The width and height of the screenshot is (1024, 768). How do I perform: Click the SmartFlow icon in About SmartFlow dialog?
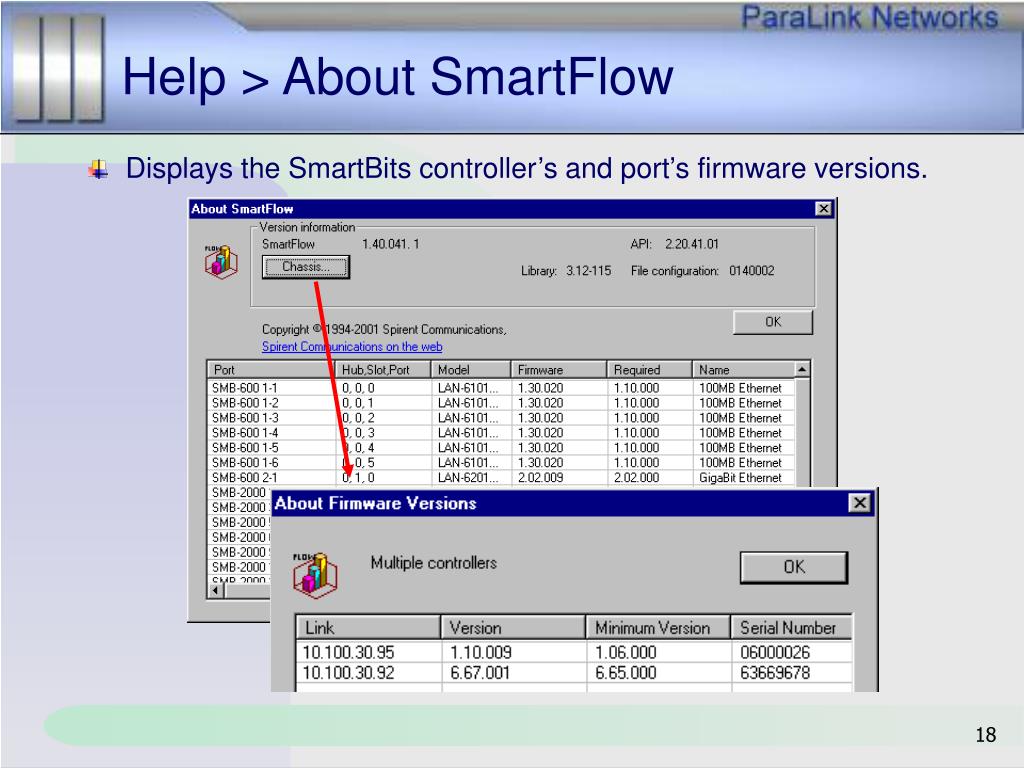click(221, 263)
